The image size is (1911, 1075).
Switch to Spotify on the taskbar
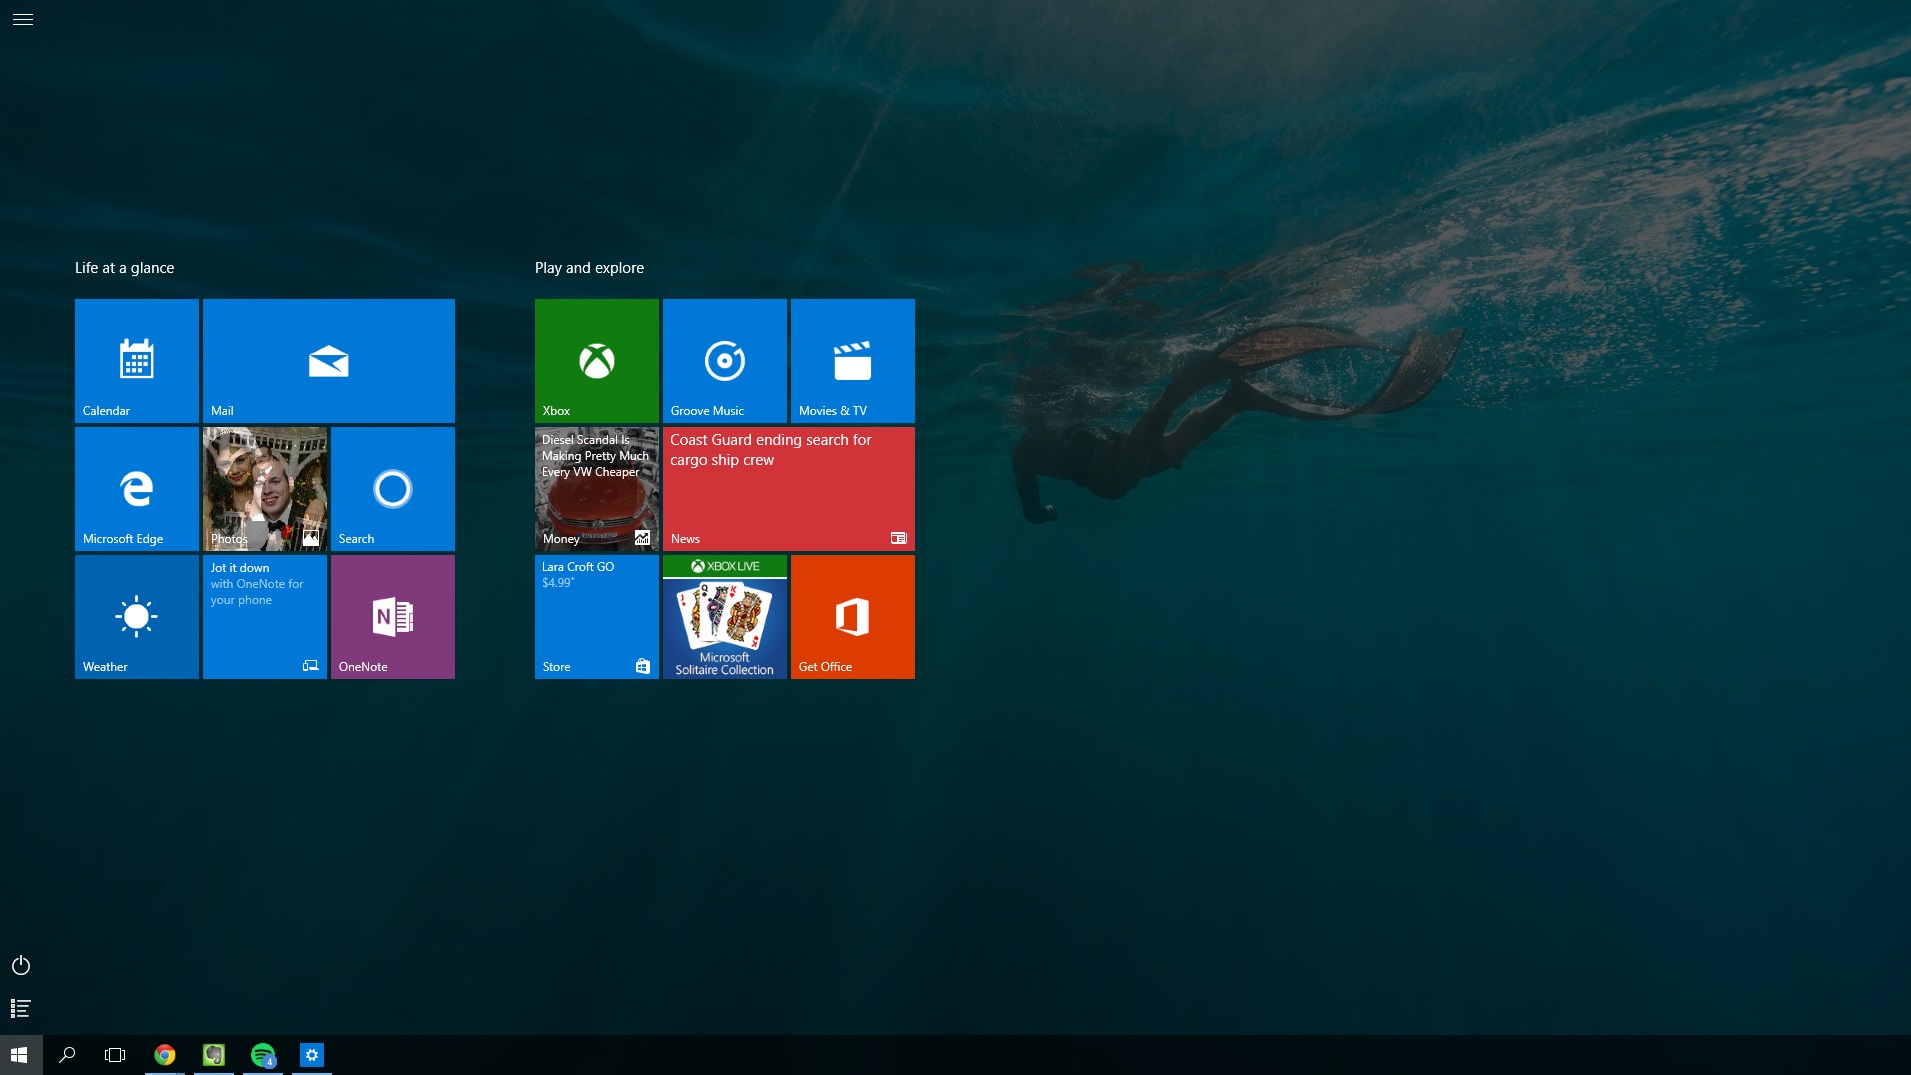pyautogui.click(x=263, y=1055)
